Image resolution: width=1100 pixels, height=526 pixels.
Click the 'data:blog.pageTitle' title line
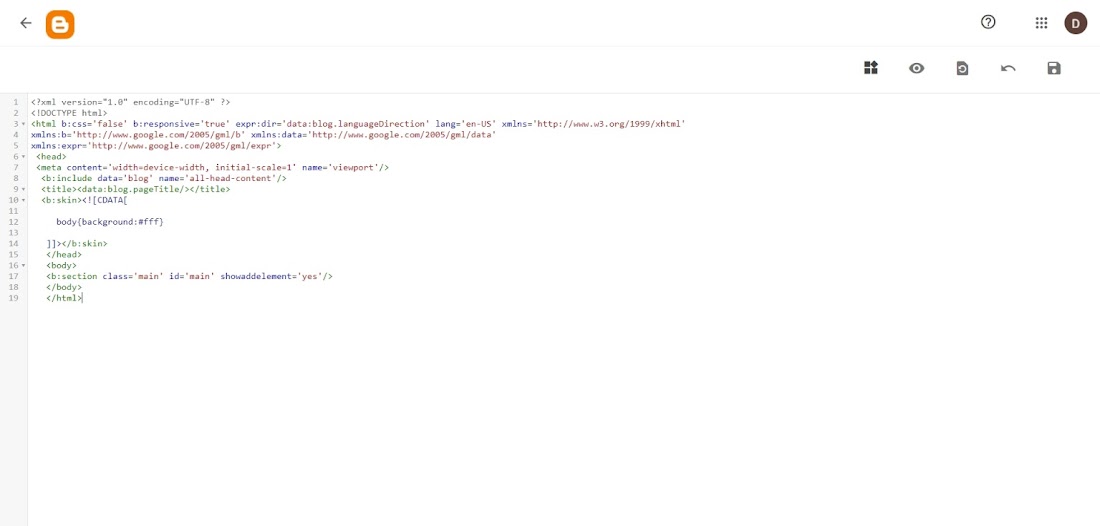pos(135,189)
